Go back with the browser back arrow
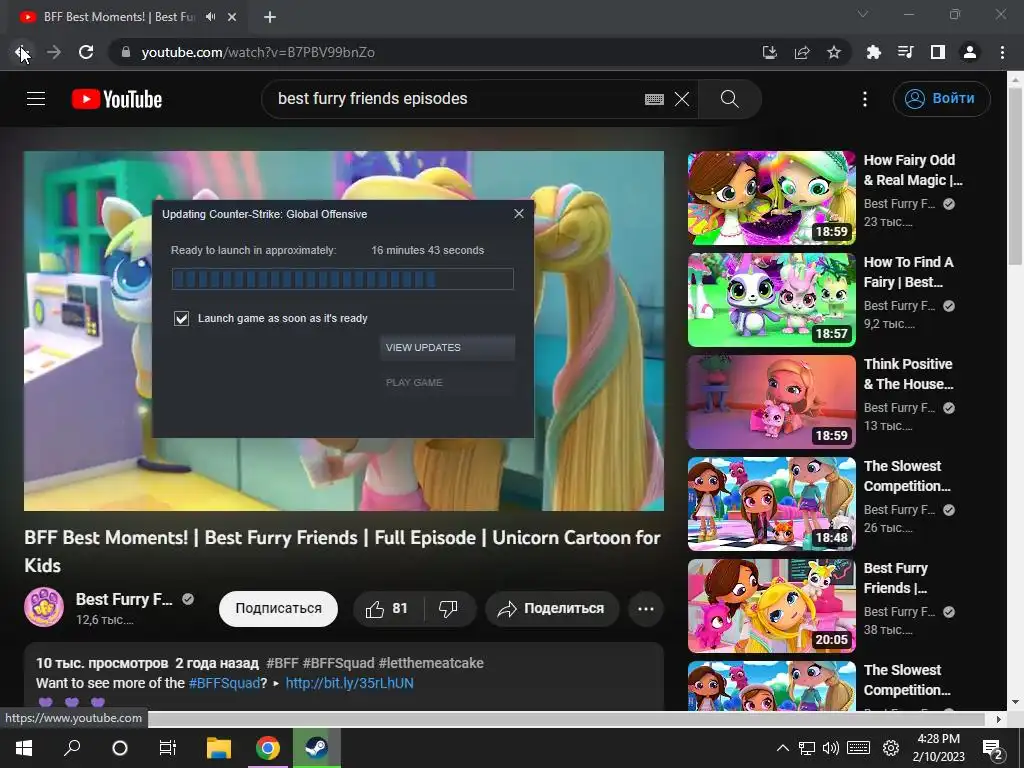This screenshot has width=1024, height=768. click(x=22, y=52)
